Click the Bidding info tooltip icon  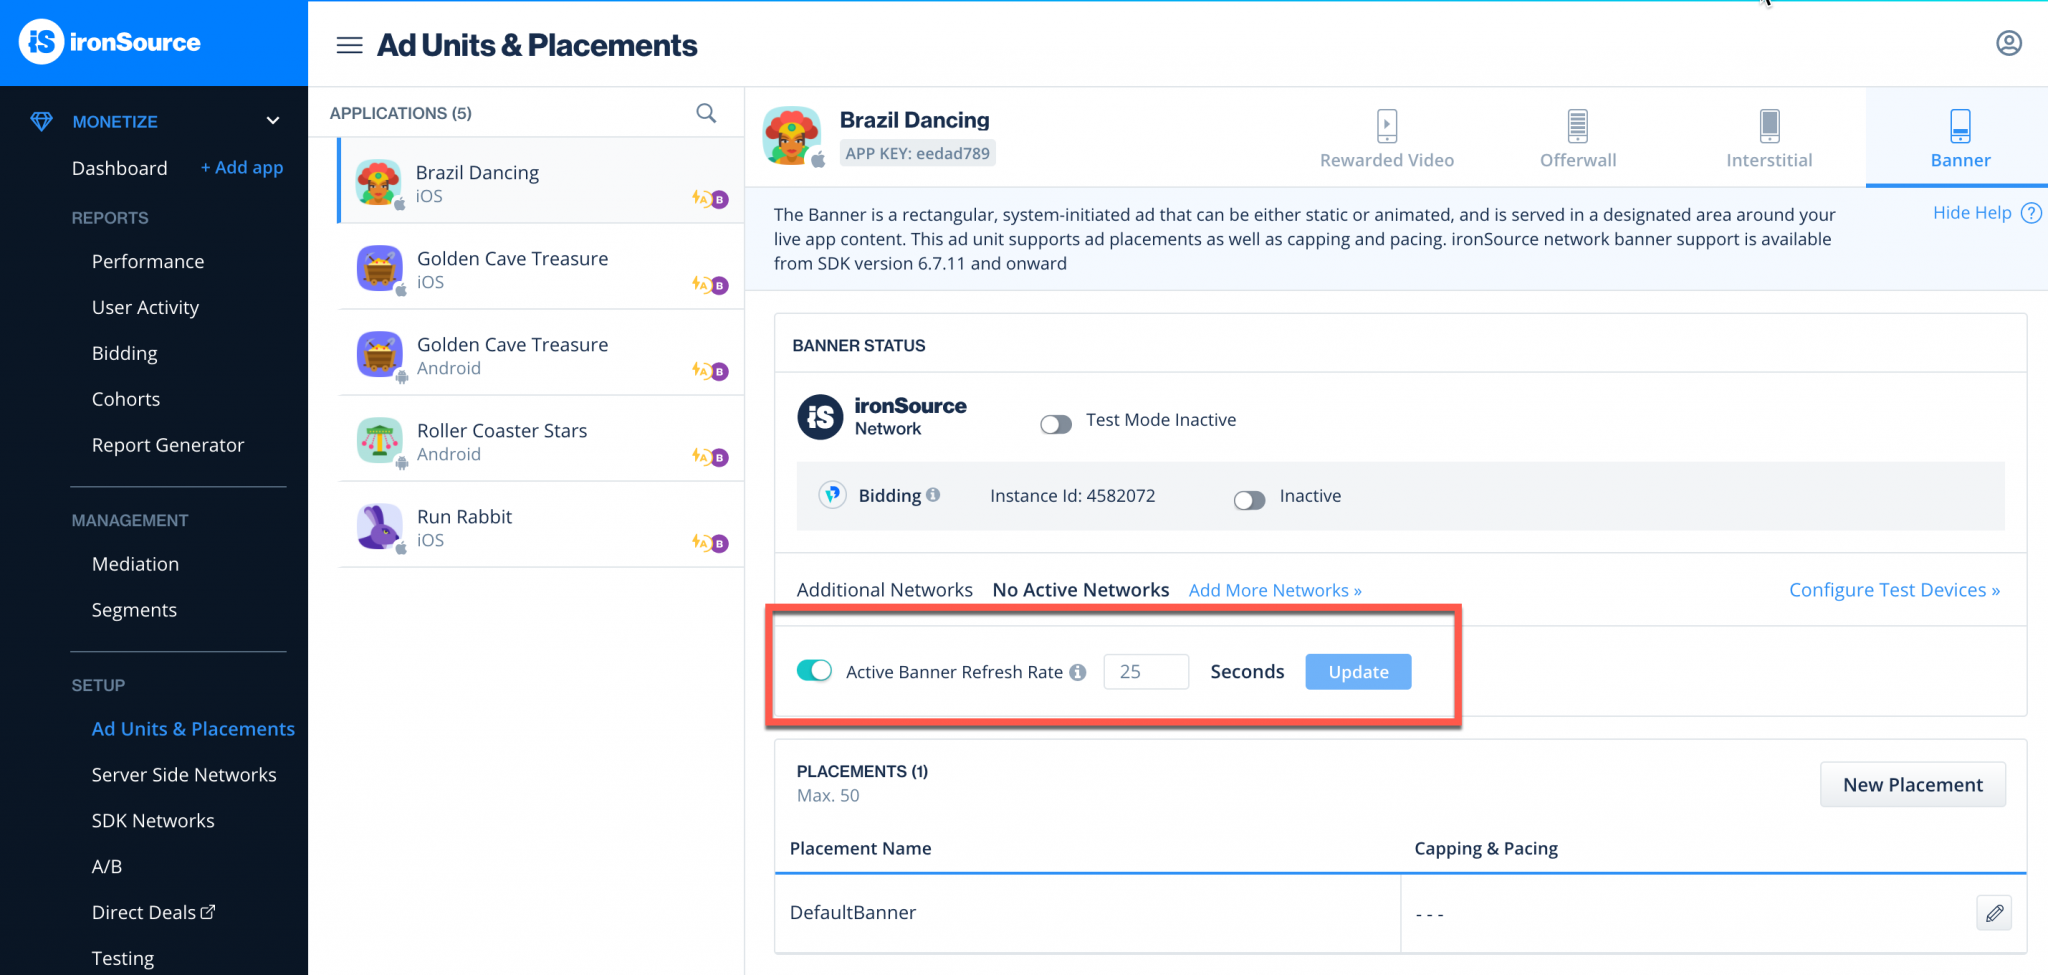click(x=934, y=494)
